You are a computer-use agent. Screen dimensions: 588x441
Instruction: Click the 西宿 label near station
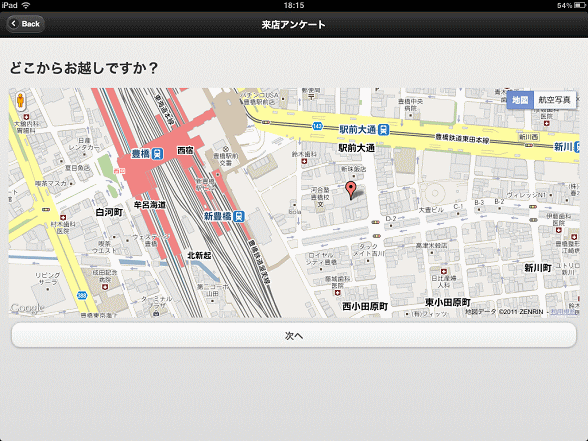click(x=185, y=150)
